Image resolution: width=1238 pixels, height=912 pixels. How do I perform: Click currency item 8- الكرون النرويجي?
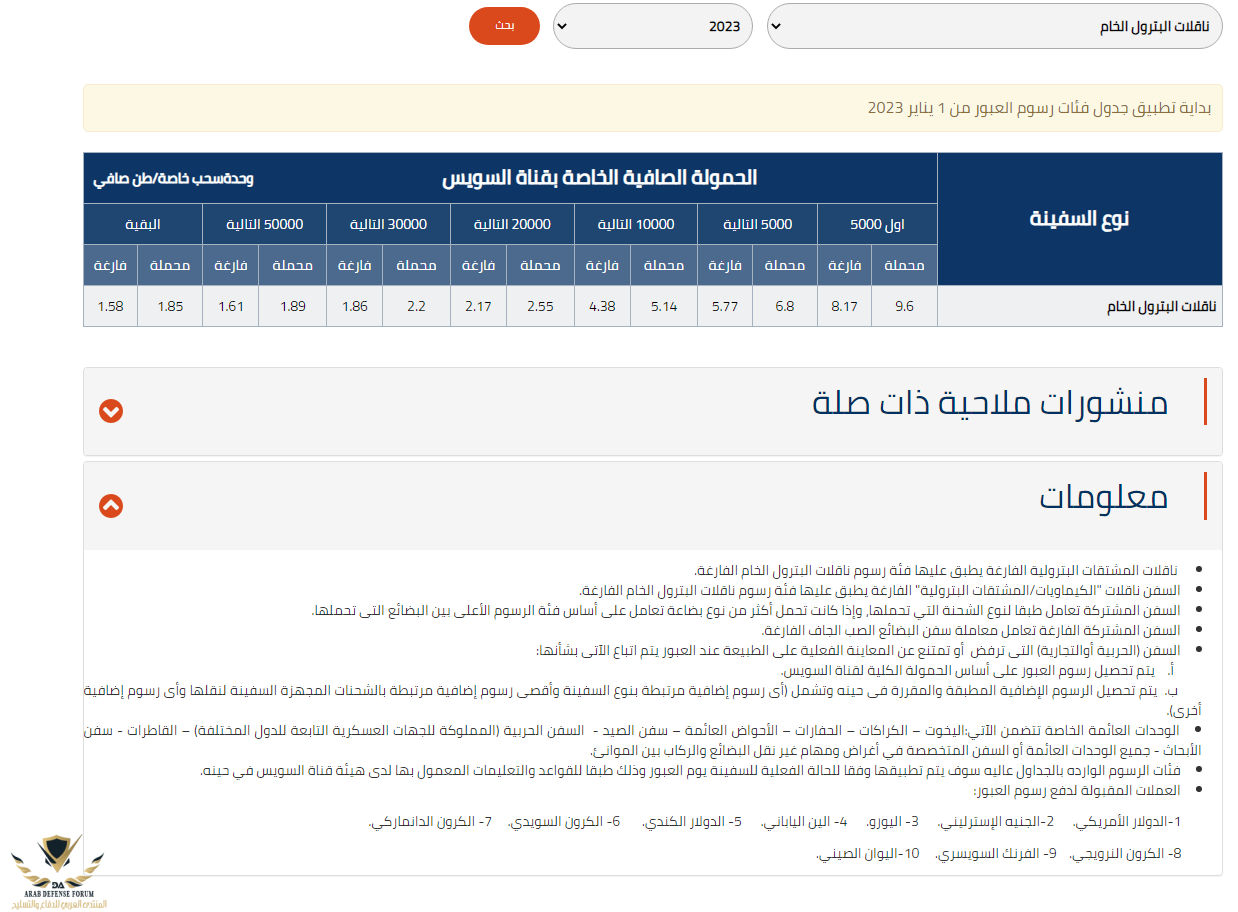[x=1126, y=854]
